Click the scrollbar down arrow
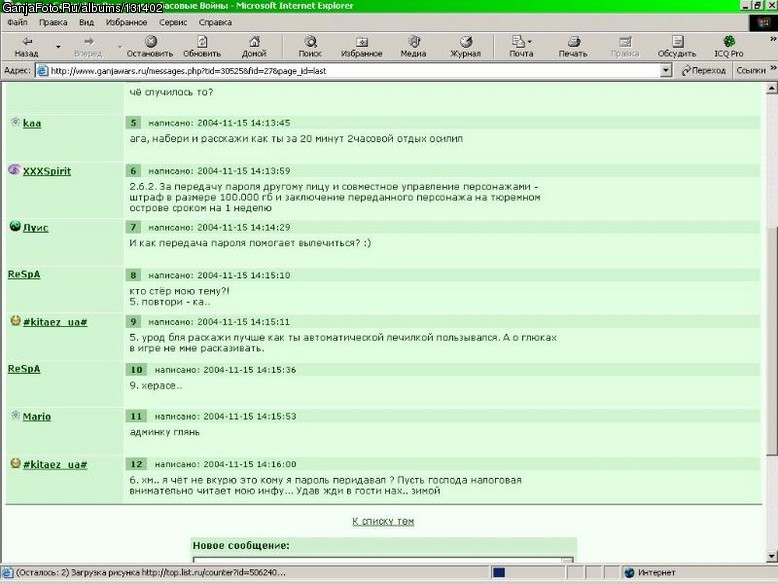778x584 pixels. click(772, 556)
